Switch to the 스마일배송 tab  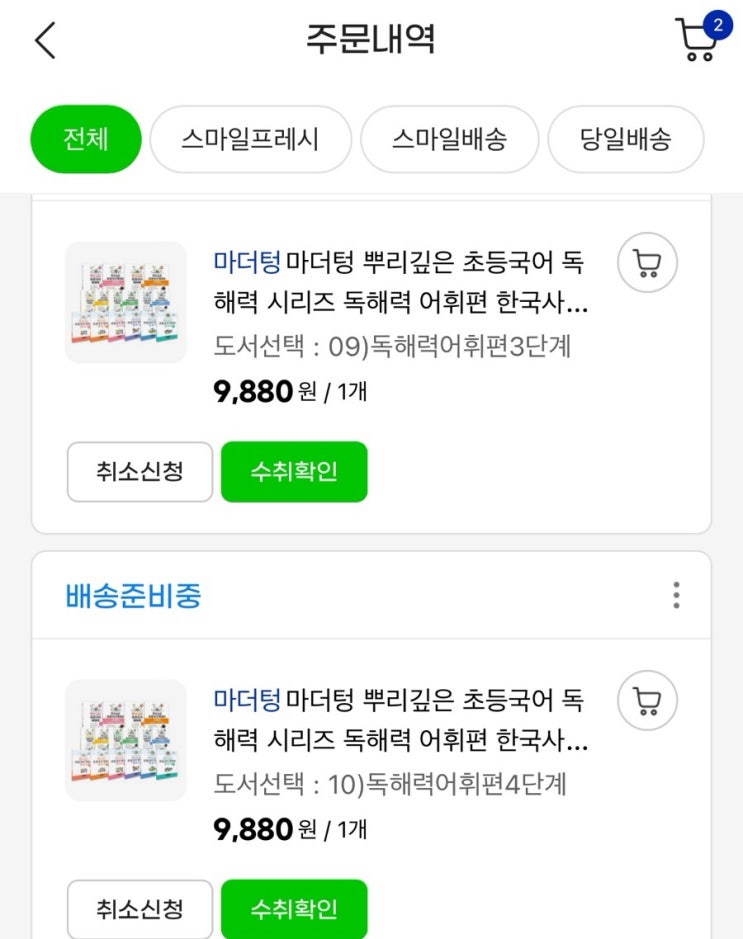pos(449,139)
